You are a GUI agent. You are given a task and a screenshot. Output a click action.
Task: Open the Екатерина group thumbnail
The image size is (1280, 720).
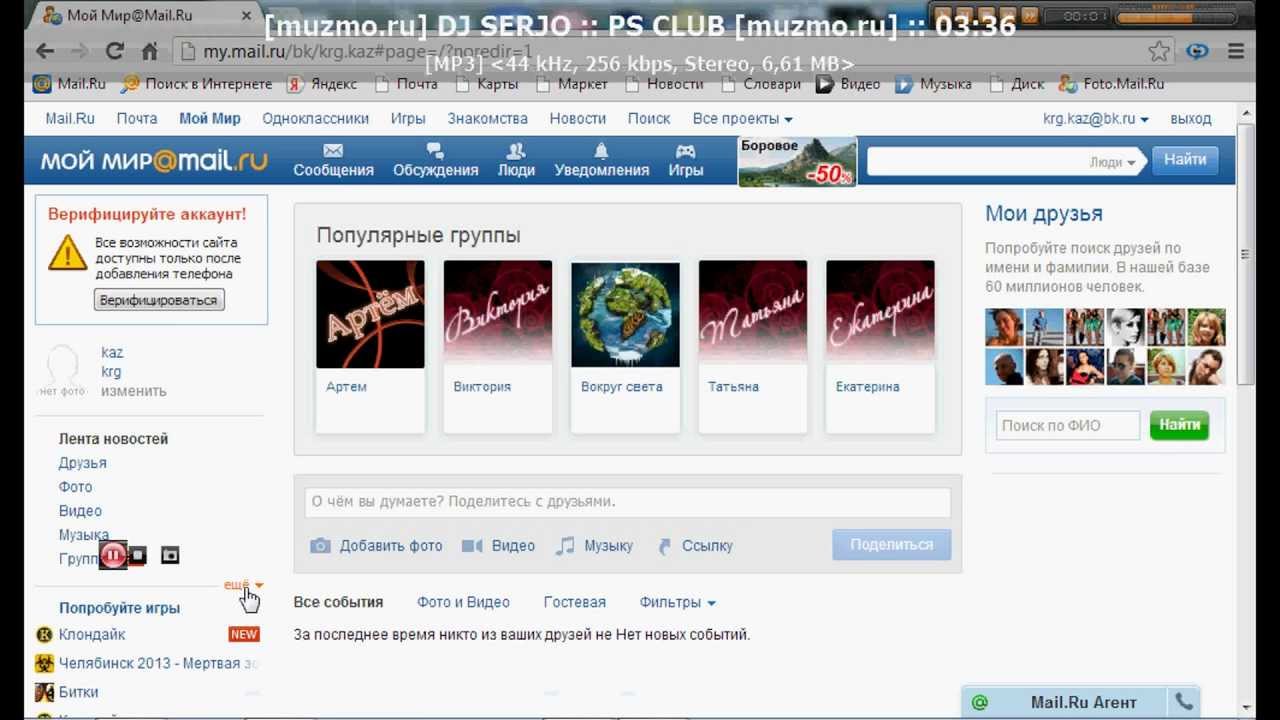[880, 314]
